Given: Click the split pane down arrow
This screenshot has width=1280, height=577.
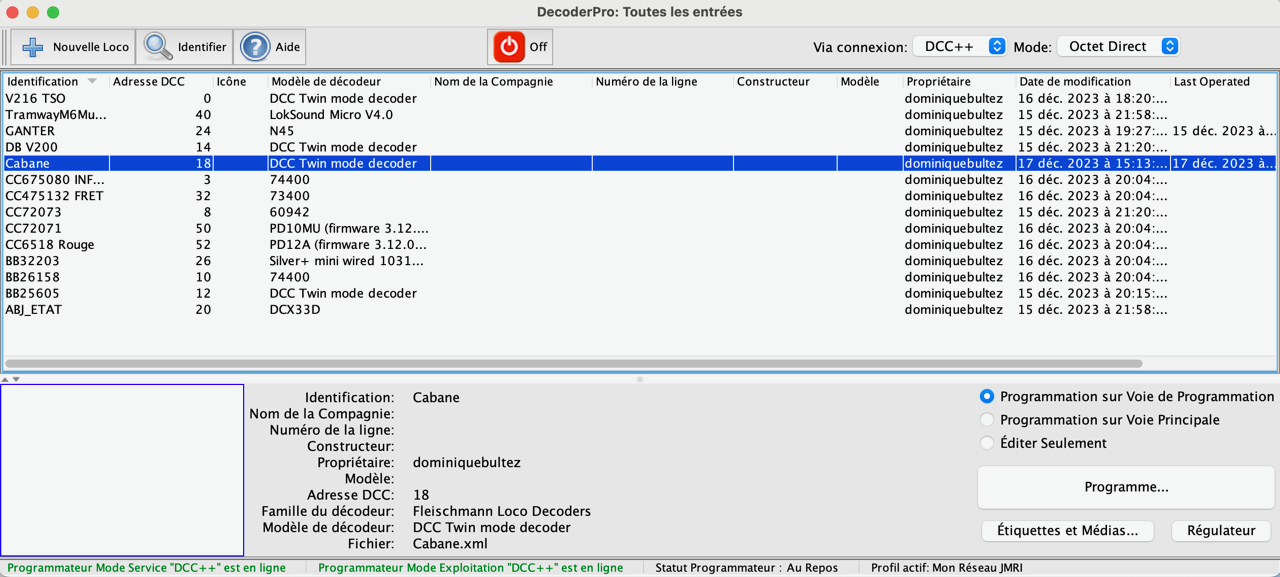Looking at the screenshot, I should [16, 379].
